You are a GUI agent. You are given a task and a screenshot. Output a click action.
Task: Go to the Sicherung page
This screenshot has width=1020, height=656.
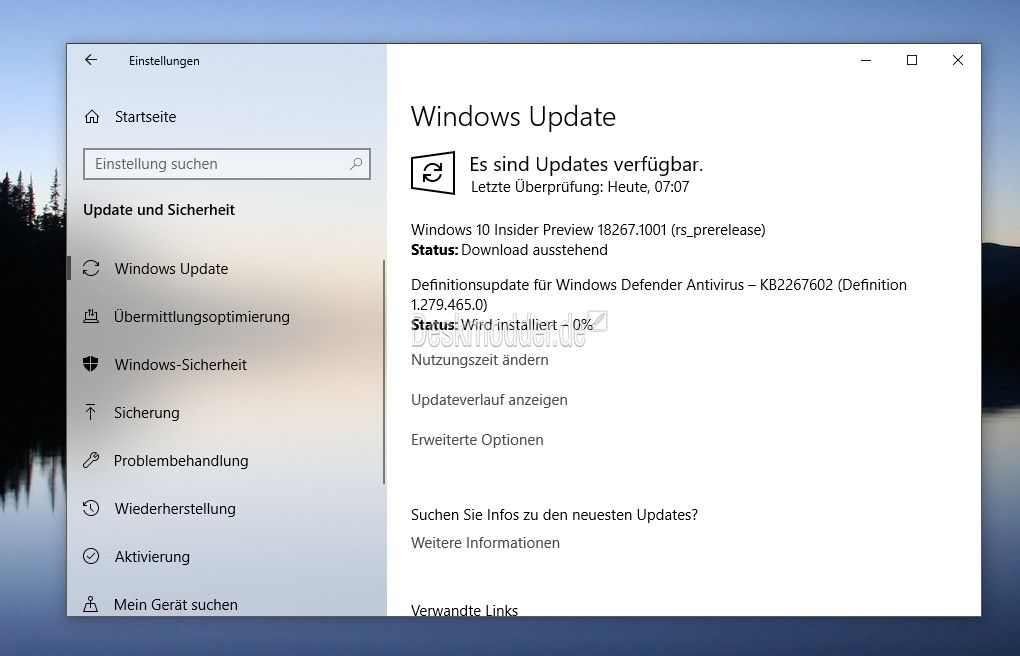coord(146,413)
